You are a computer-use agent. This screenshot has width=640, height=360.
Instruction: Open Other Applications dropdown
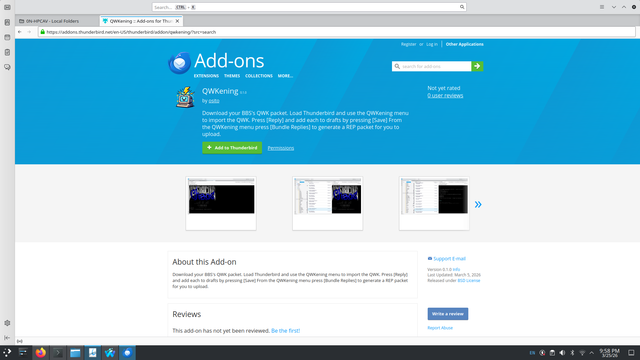pyautogui.click(x=464, y=44)
